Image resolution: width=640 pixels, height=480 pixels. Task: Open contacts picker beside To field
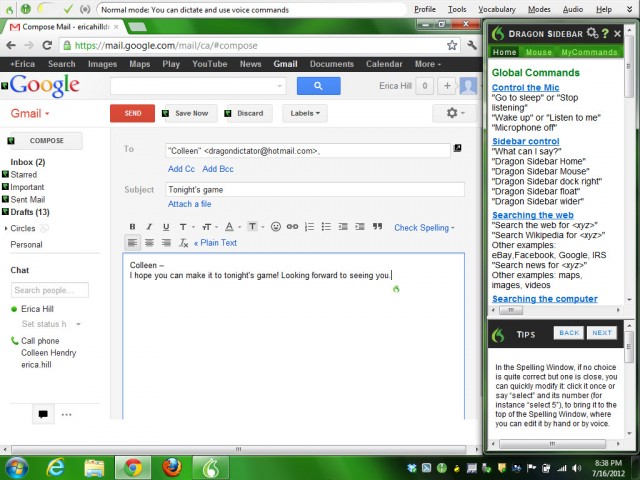(x=458, y=148)
